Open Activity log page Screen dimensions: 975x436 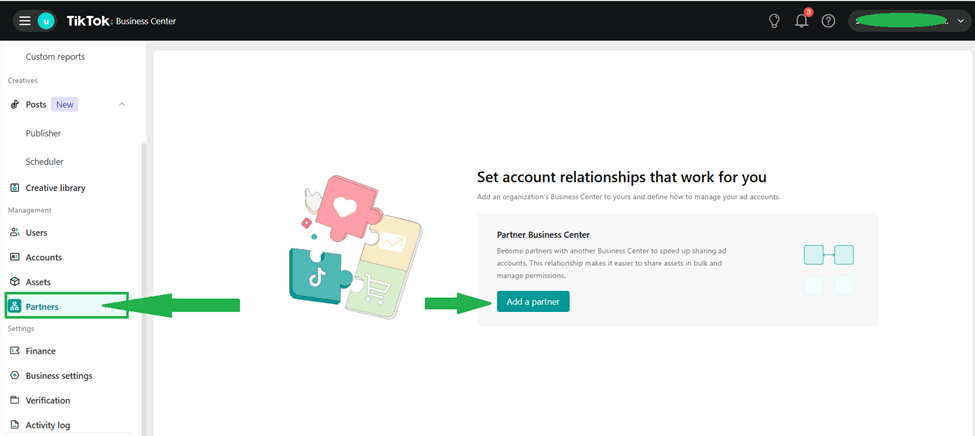coord(47,425)
